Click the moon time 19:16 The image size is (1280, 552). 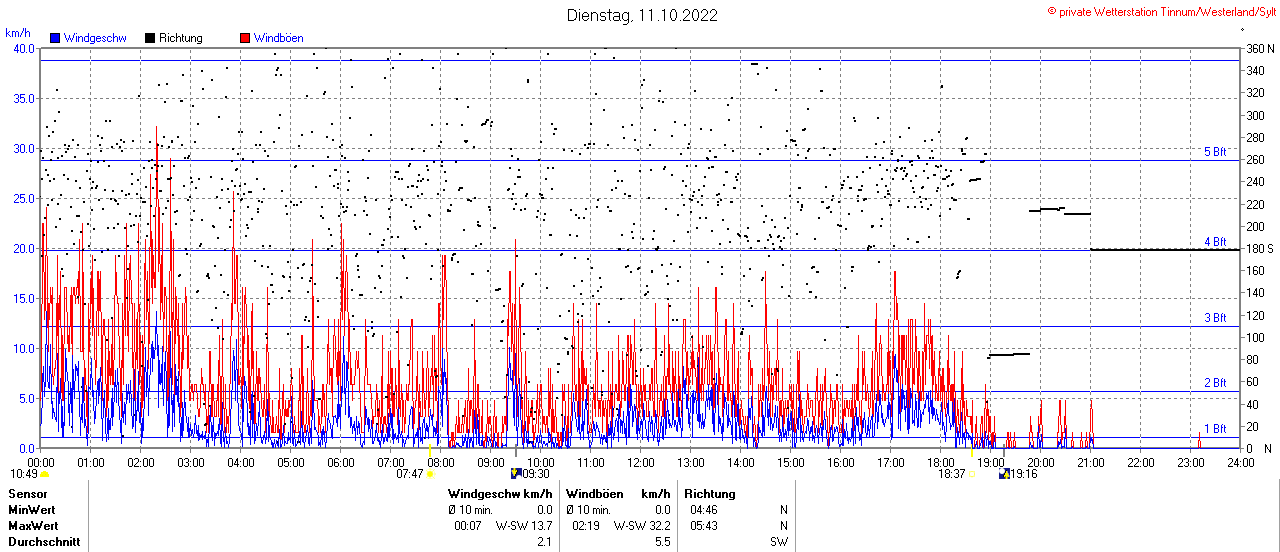[x=1024, y=474]
